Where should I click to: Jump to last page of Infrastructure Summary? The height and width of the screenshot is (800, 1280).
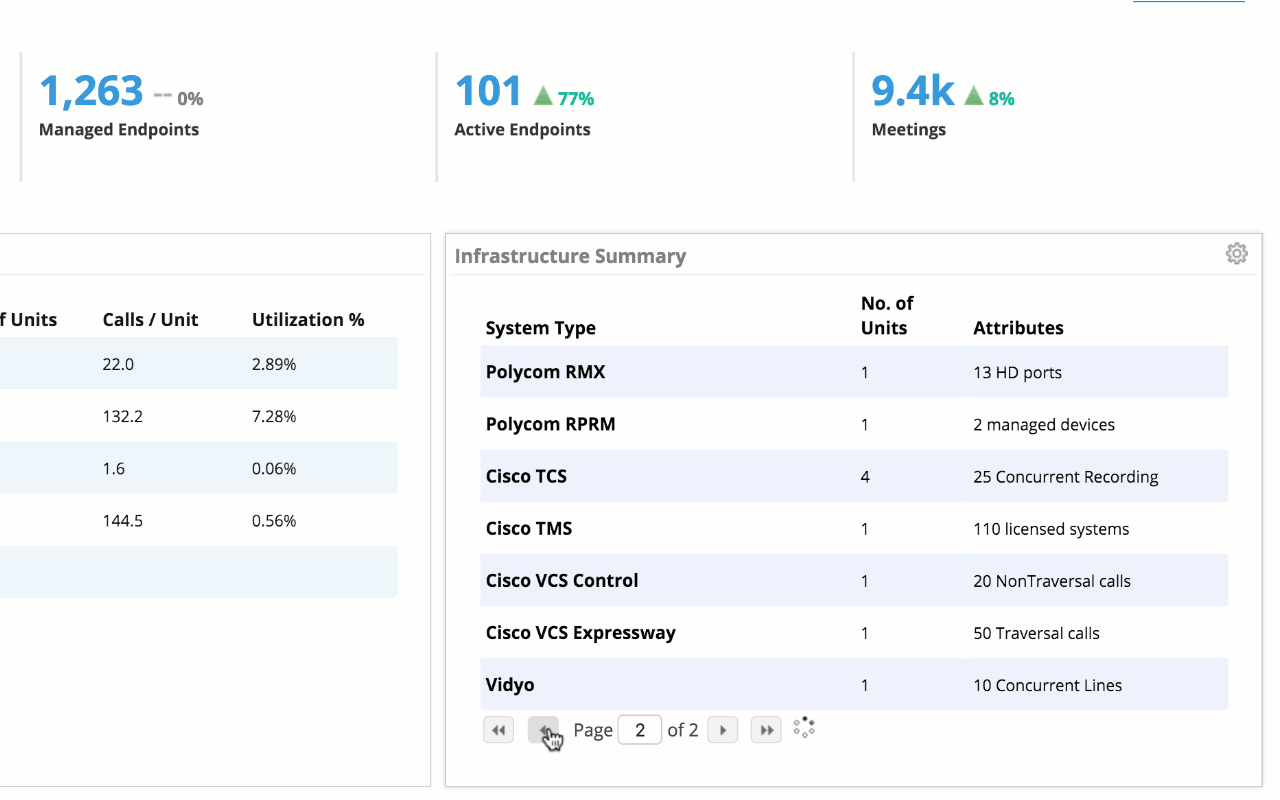click(766, 730)
